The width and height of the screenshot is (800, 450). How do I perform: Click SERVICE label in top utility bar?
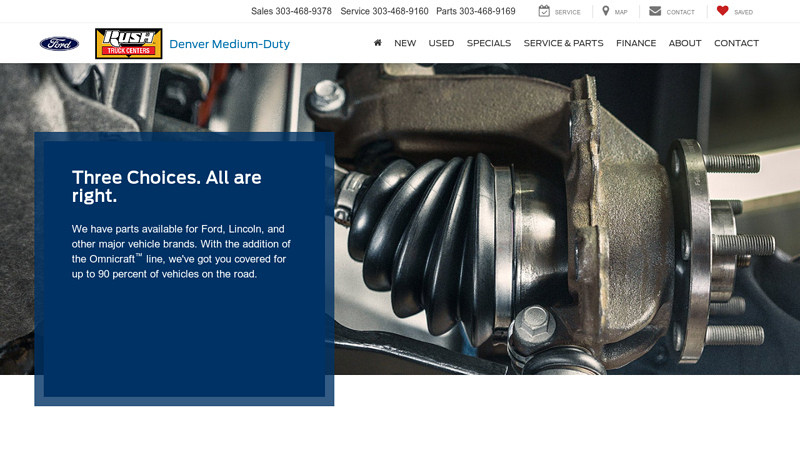click(567, 12)
